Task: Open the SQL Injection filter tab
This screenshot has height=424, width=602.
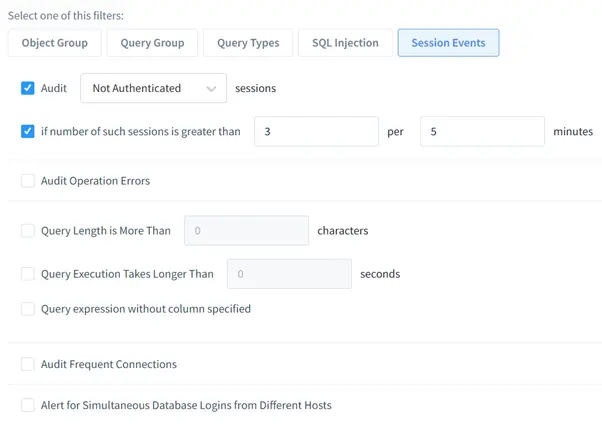Action: click(345, 43)
